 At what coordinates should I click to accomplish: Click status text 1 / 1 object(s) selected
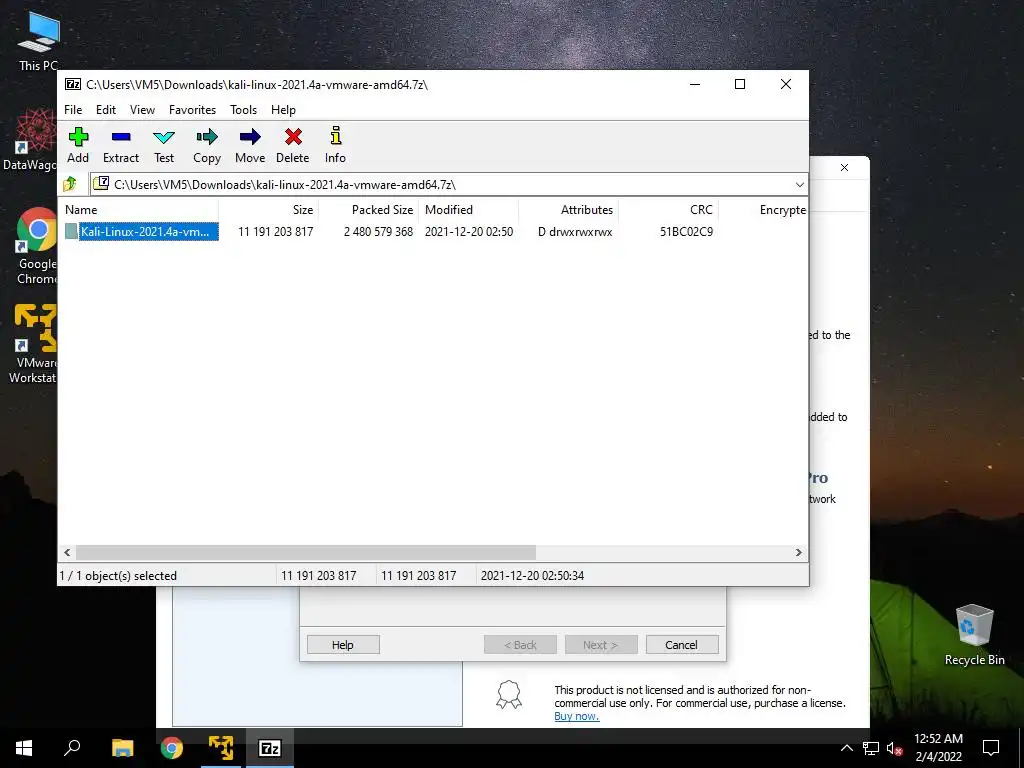(118, 576)
